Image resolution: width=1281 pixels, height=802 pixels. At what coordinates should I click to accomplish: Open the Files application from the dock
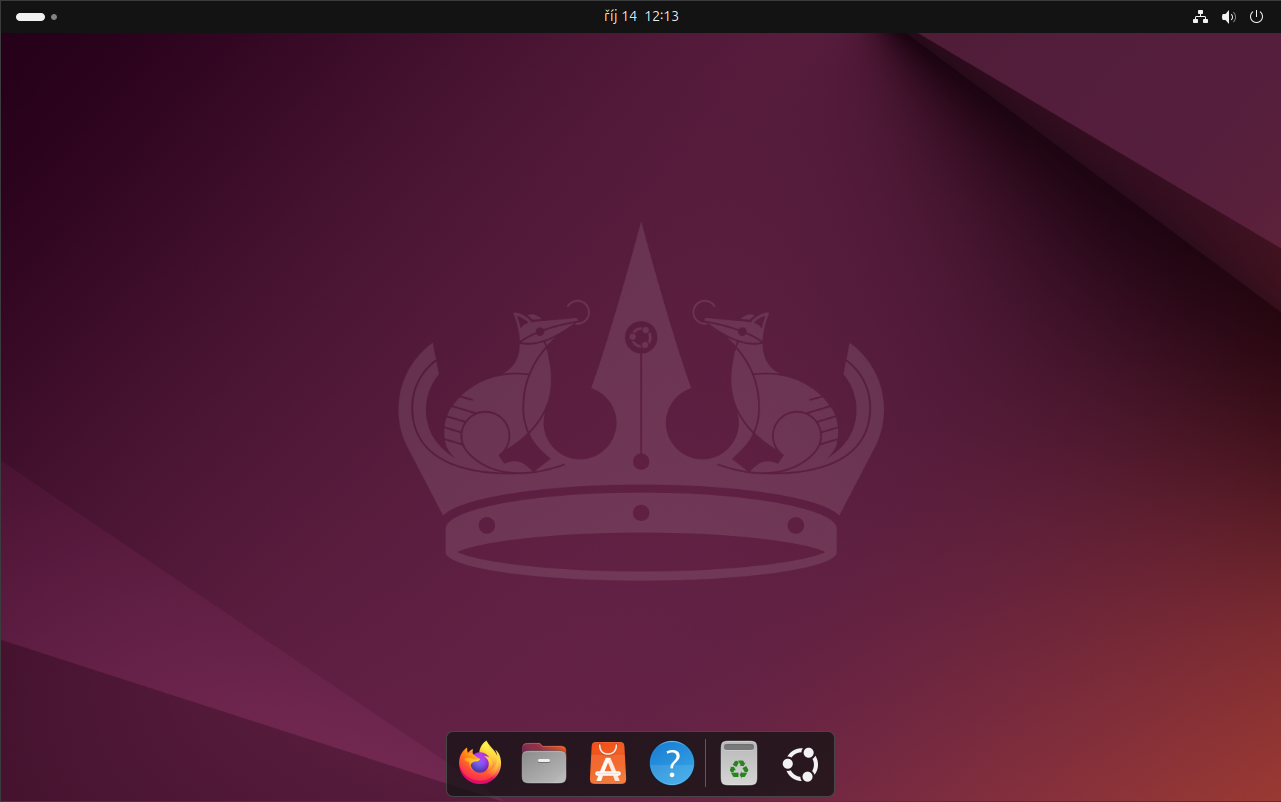coord(543,763)
